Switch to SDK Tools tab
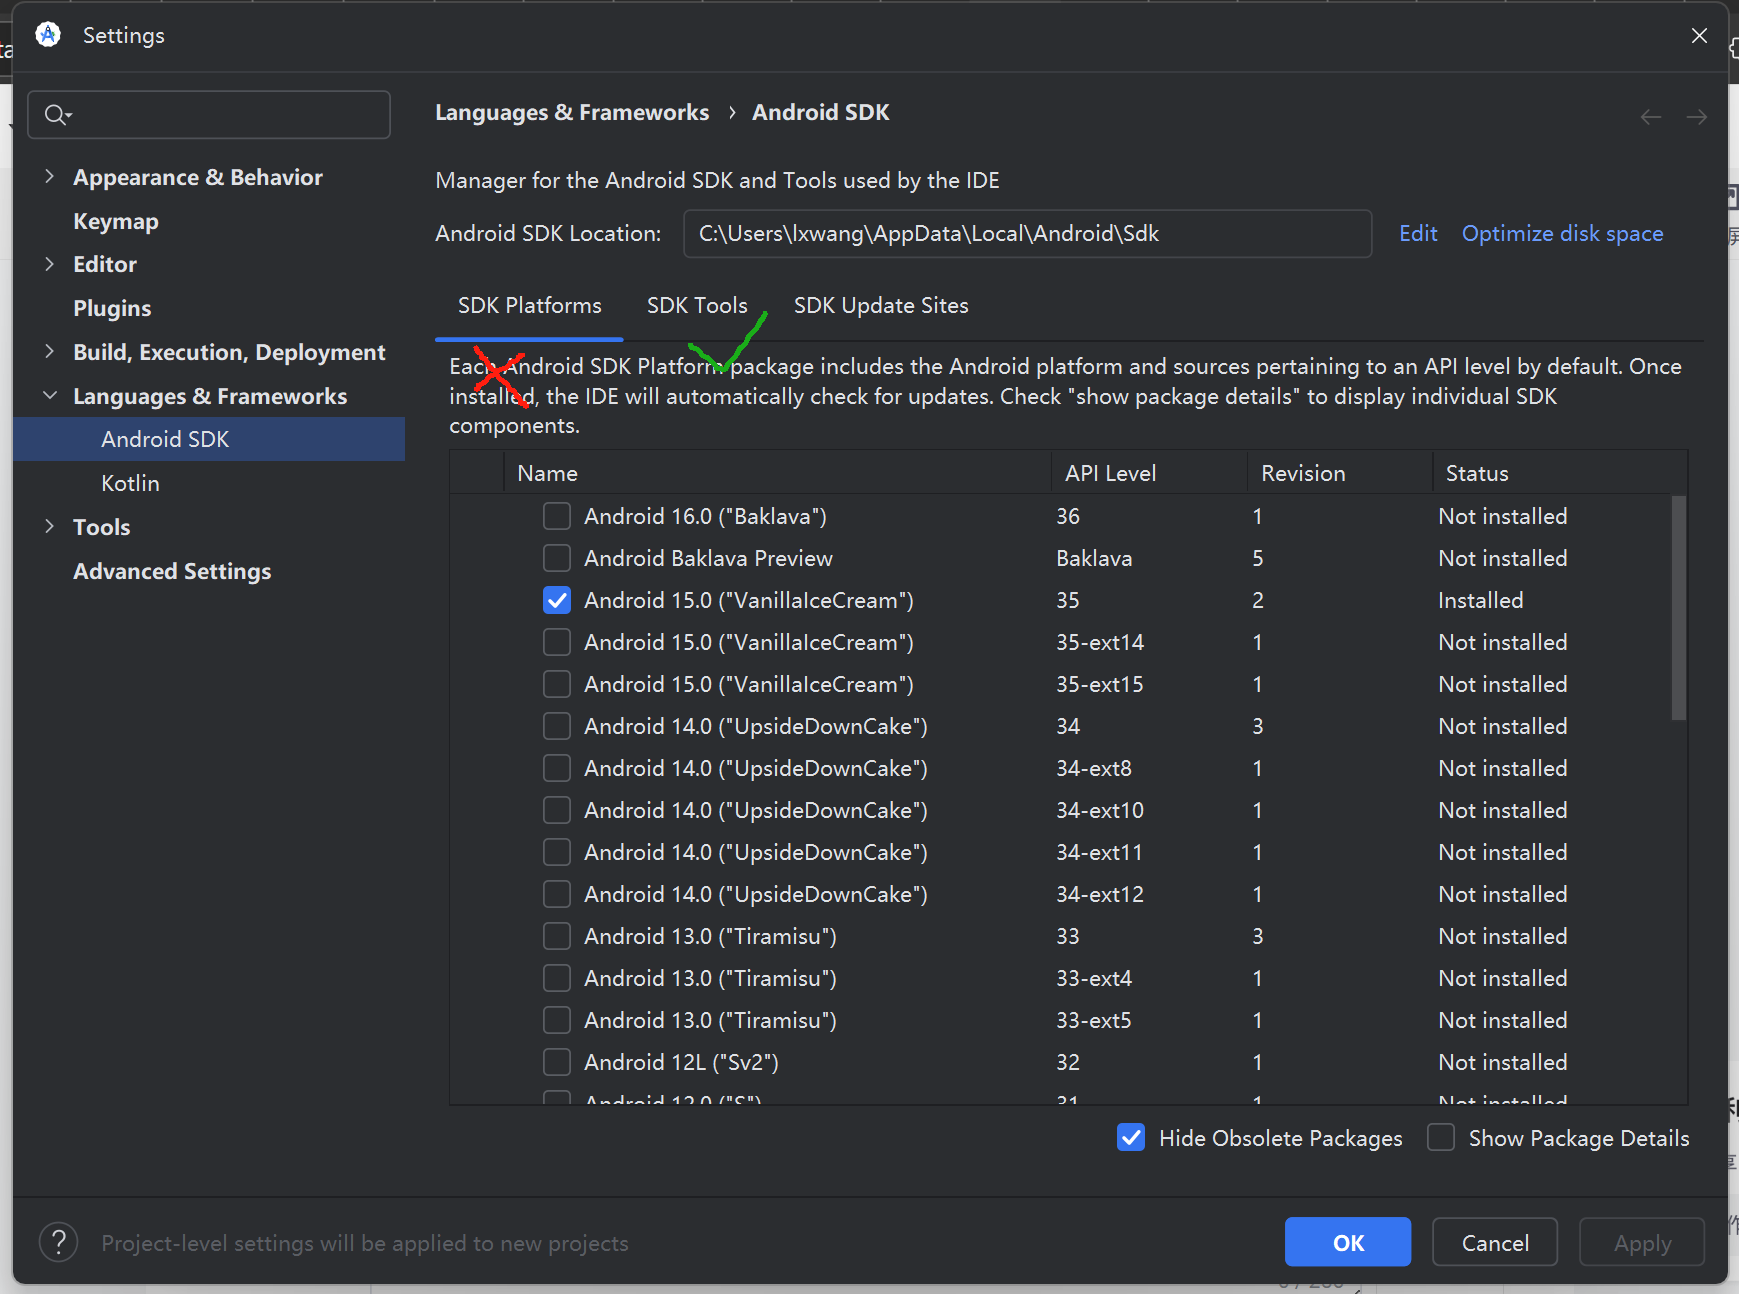1739x1294 pixels. [x=697, y=306]
